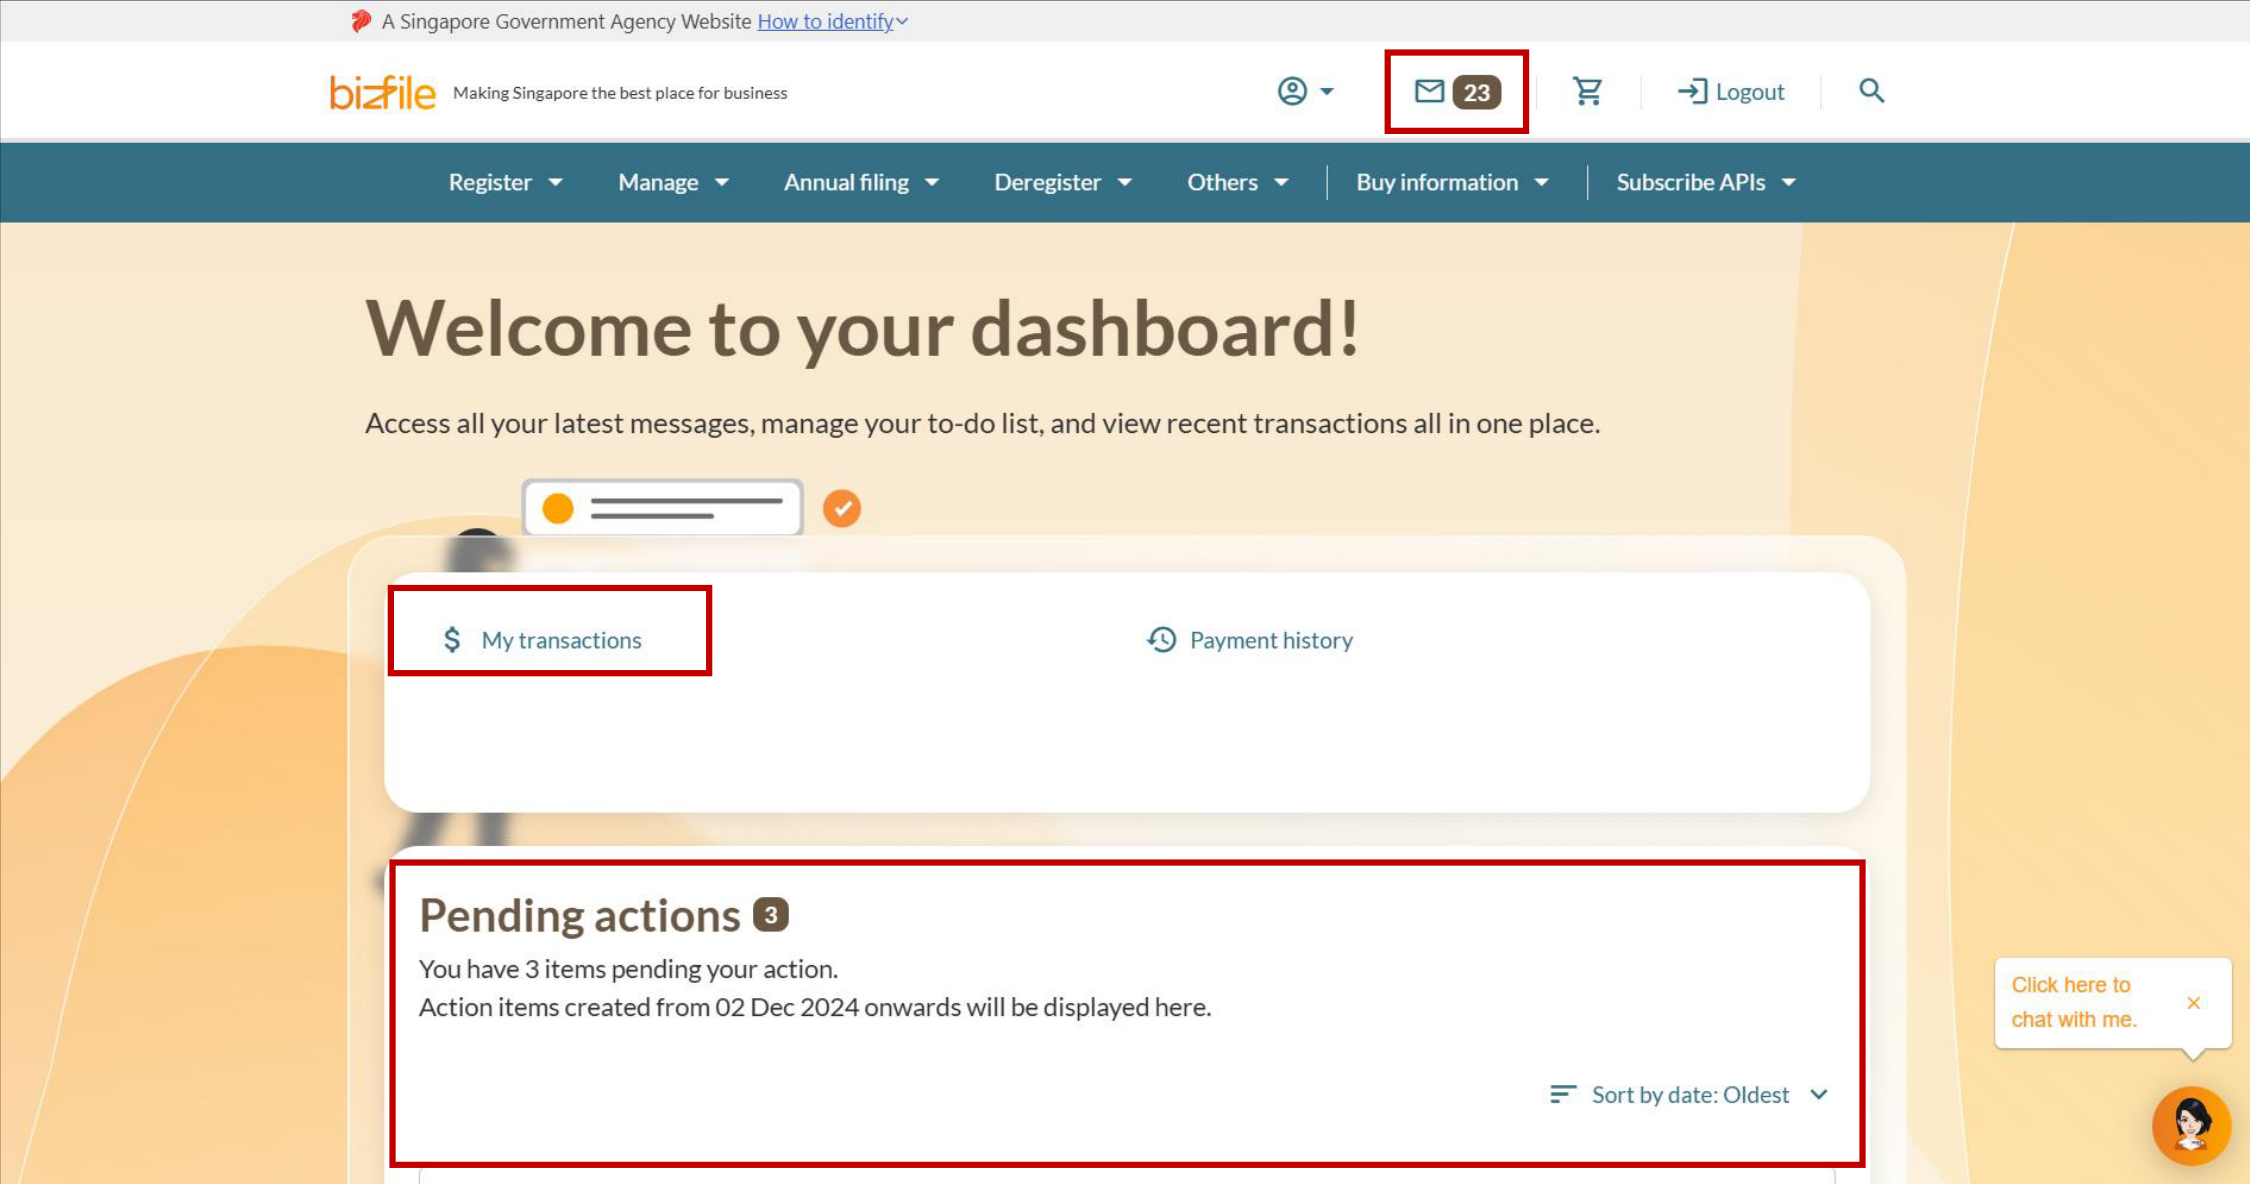The image size is (2250, 1184).
Task: Expand the Subscribe APIs menu
Action: 1707,182
